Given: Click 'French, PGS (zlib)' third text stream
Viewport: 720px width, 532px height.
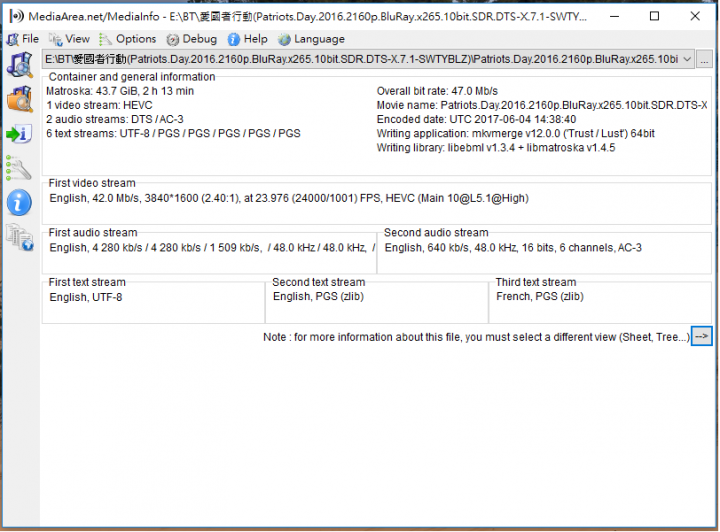Looking at the screenshot, I should pos(540,297).
